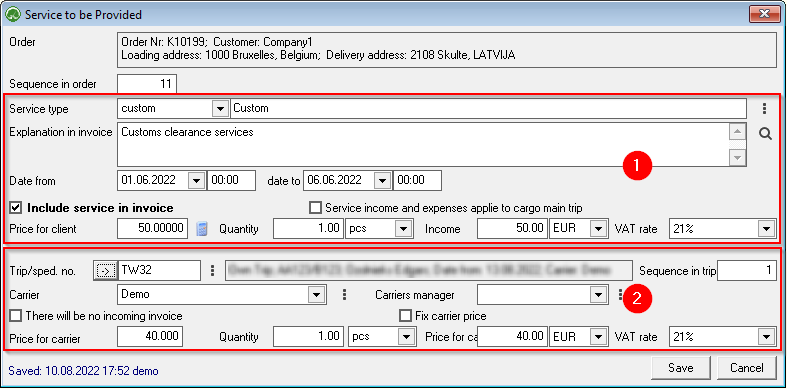Image resolution: width=787 pixels, height=389 pixels.
Task: Click the Income amount field 50.00
Action: tap(513, 229)
